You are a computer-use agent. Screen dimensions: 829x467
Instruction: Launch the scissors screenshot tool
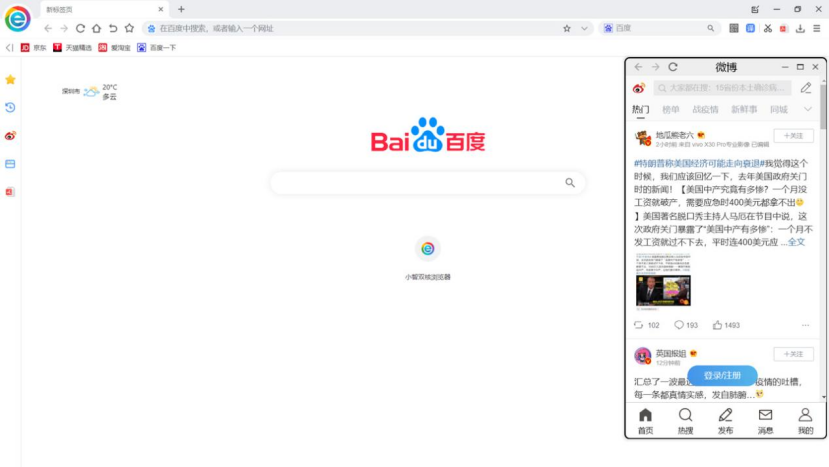768,29
